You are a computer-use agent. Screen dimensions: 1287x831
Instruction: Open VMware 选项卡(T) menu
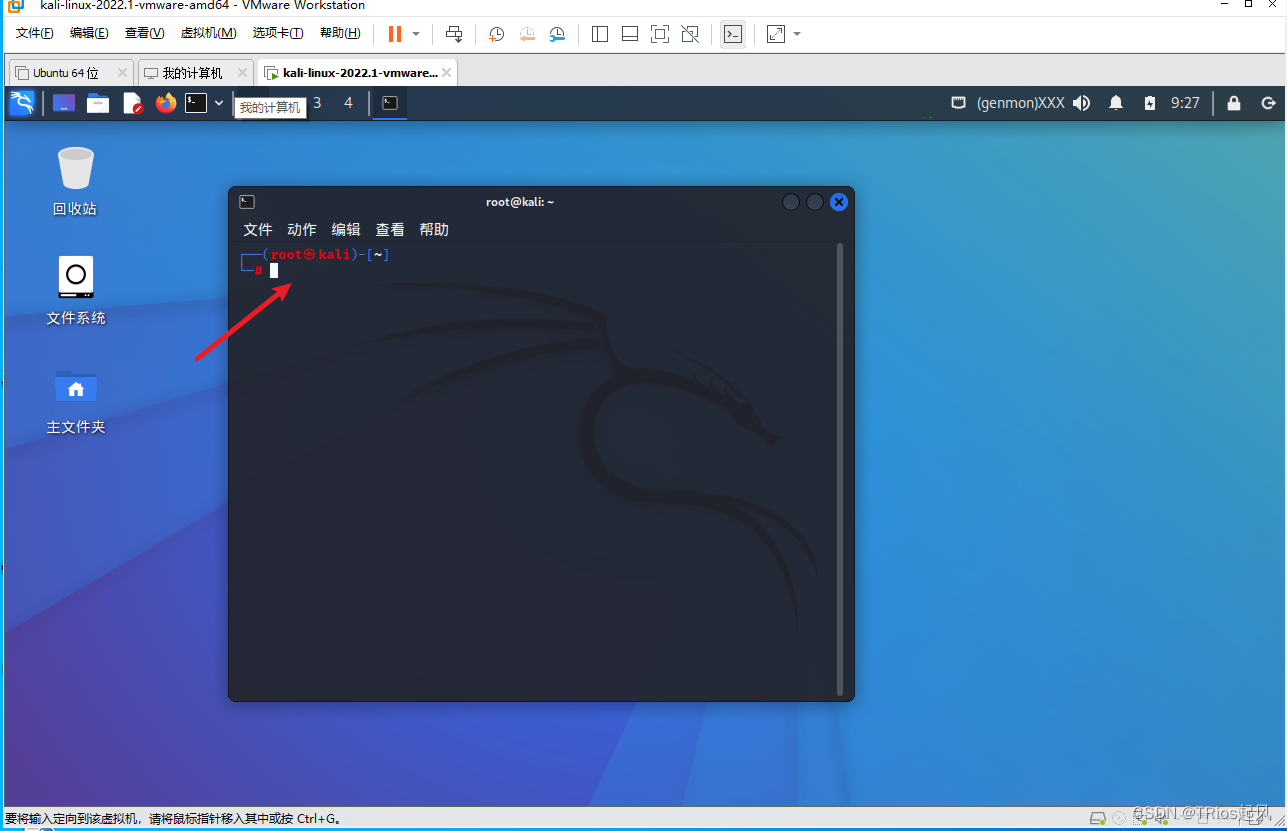278,33
